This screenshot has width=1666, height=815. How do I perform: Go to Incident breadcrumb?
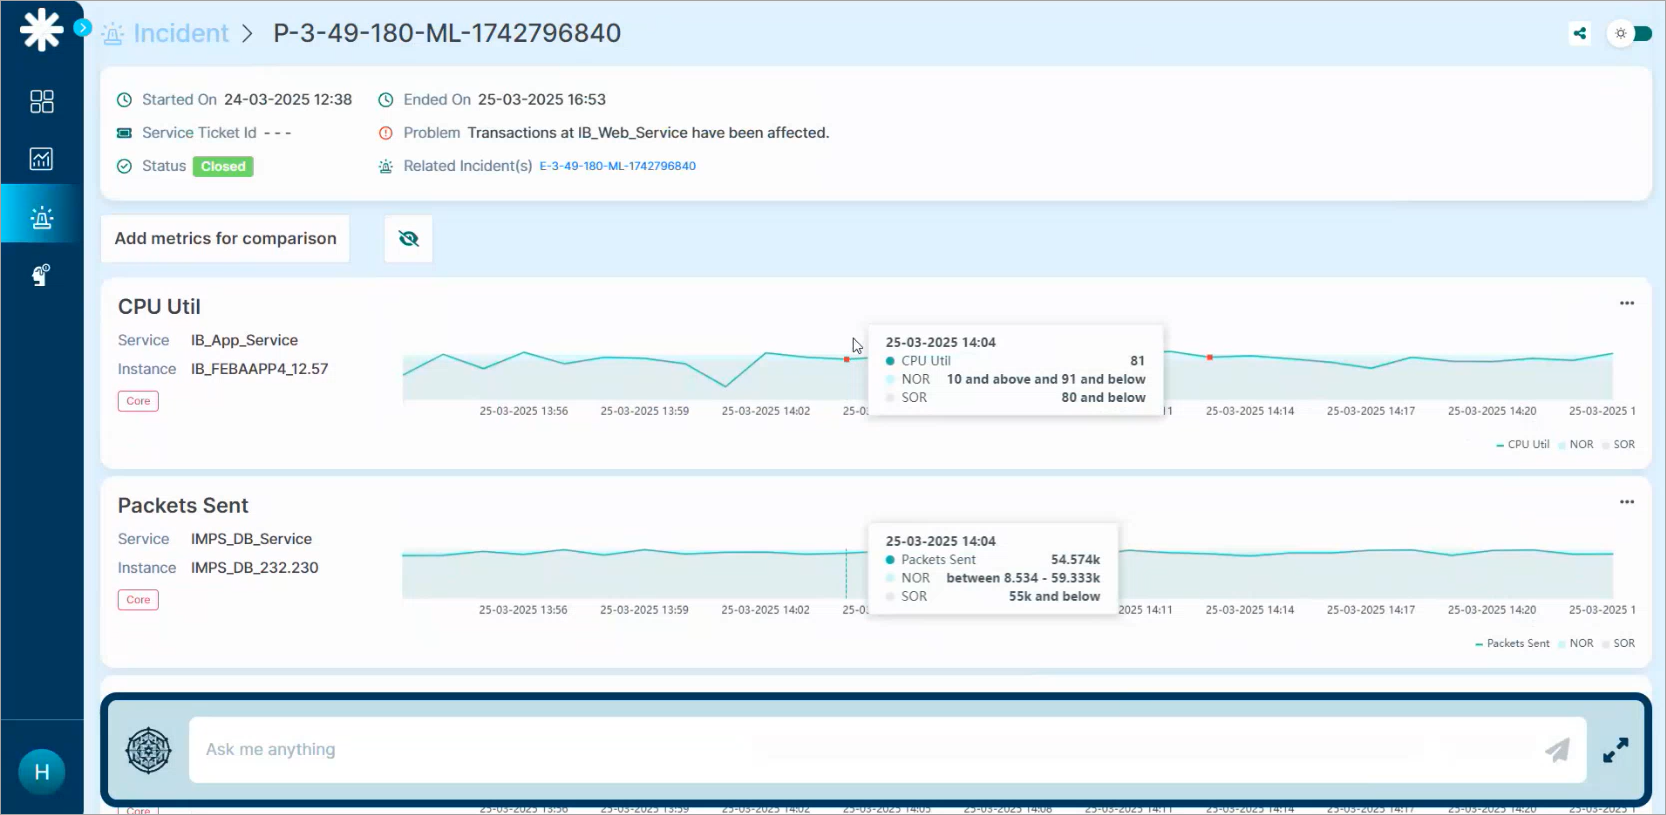[x=180, y=33]
